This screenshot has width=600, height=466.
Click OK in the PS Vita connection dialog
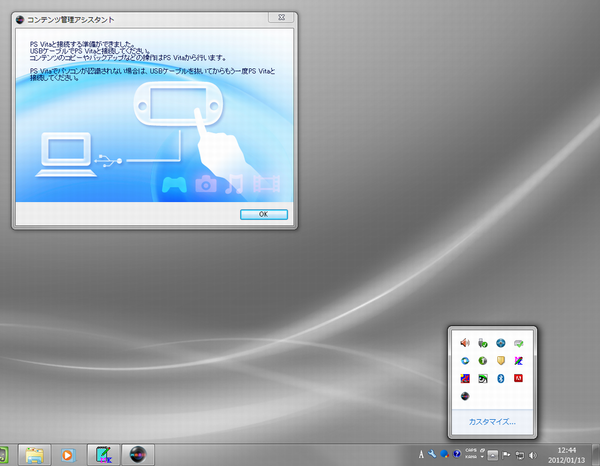[x=264, y=214]
